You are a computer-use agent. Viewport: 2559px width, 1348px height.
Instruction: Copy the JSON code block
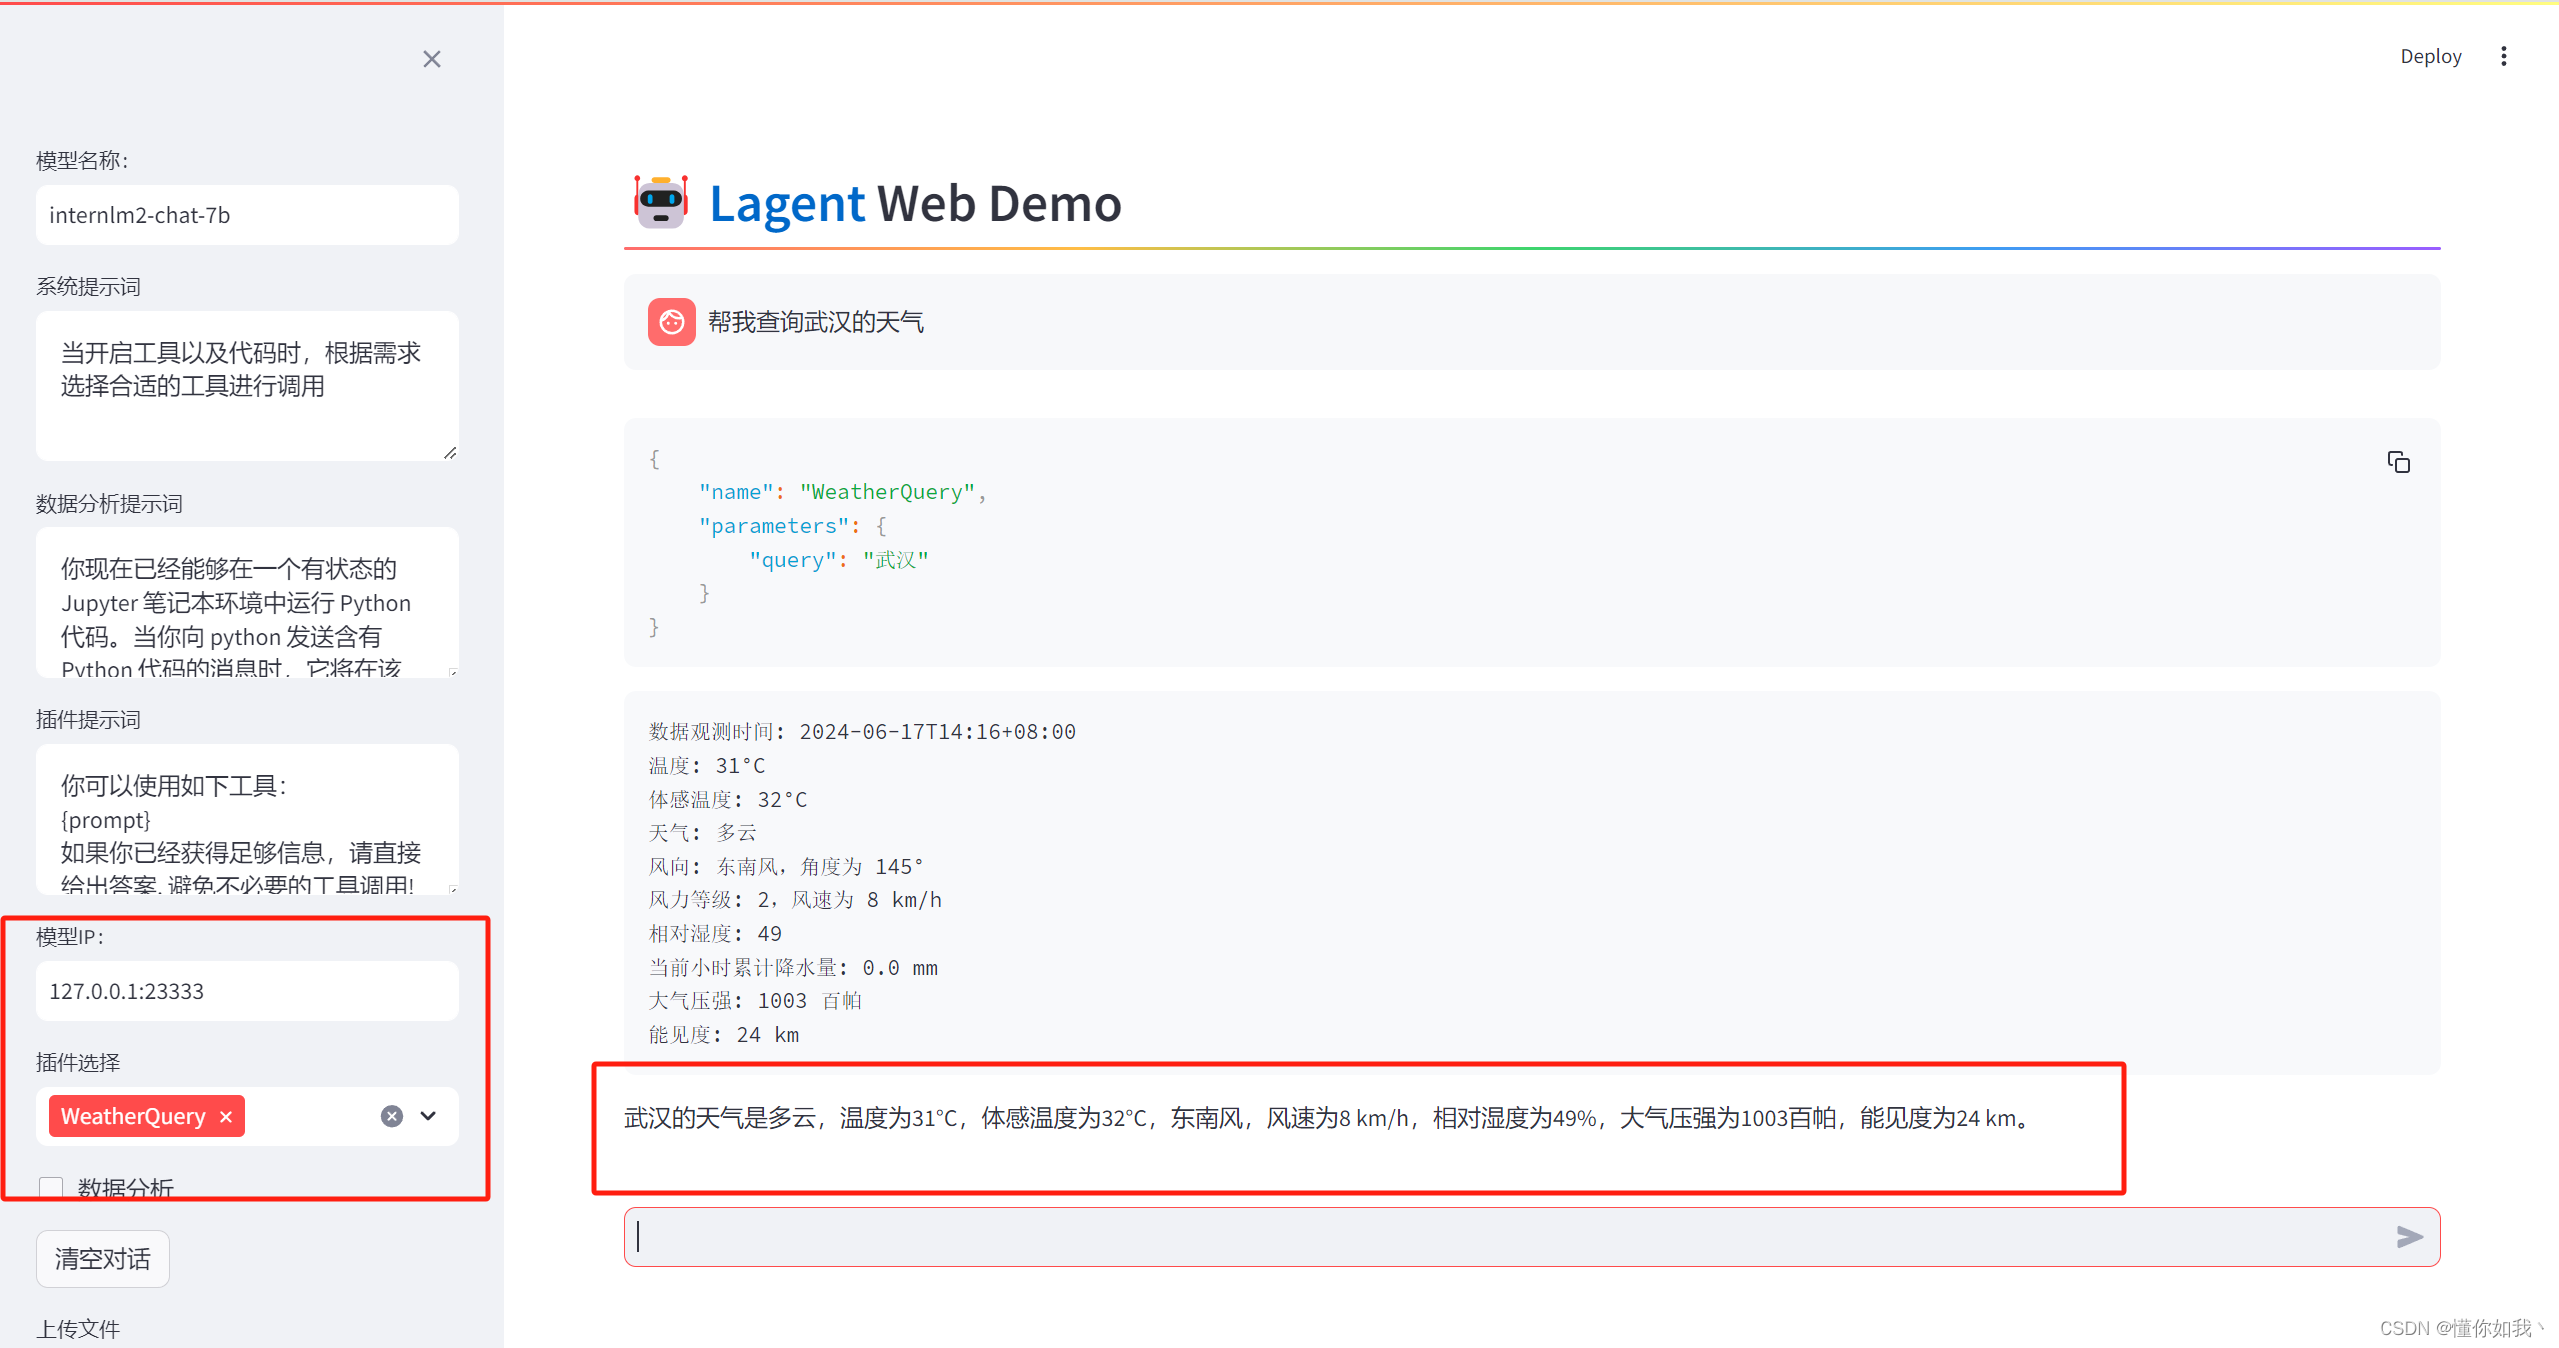tap(2398, 462)
